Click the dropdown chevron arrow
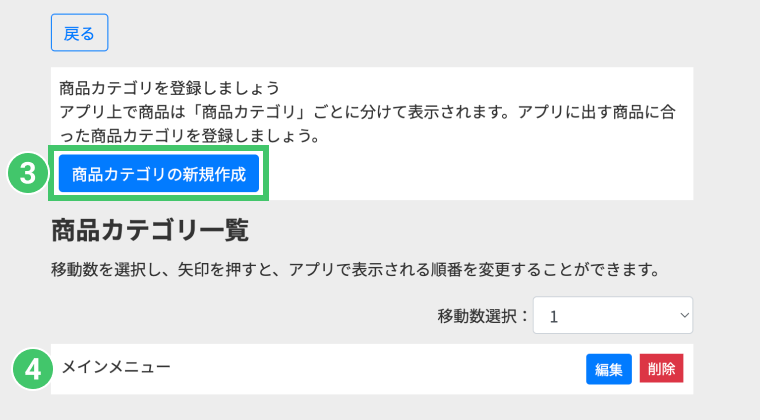This screenshot has height=420, width=760. pos(684,315)
